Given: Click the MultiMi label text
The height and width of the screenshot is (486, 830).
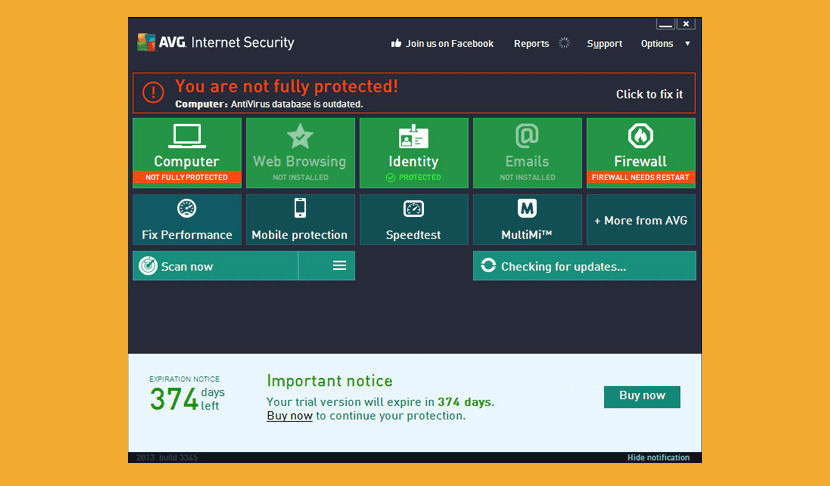Looking at the screenshot, I should 527,235.
